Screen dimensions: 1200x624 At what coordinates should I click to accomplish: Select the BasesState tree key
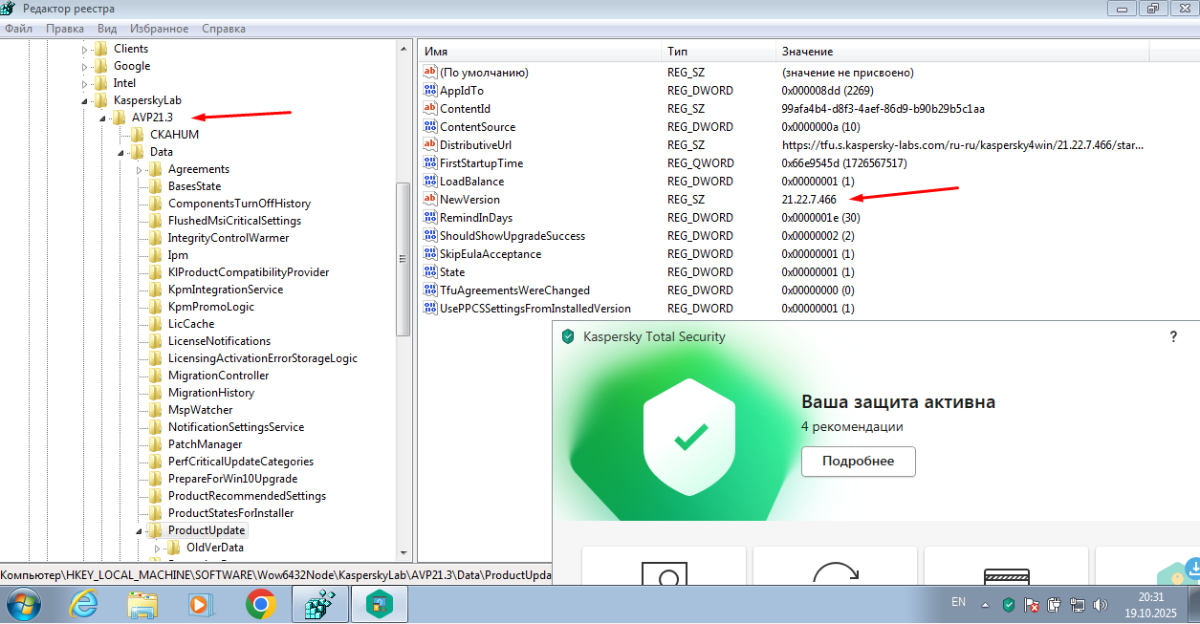[194, 186]
